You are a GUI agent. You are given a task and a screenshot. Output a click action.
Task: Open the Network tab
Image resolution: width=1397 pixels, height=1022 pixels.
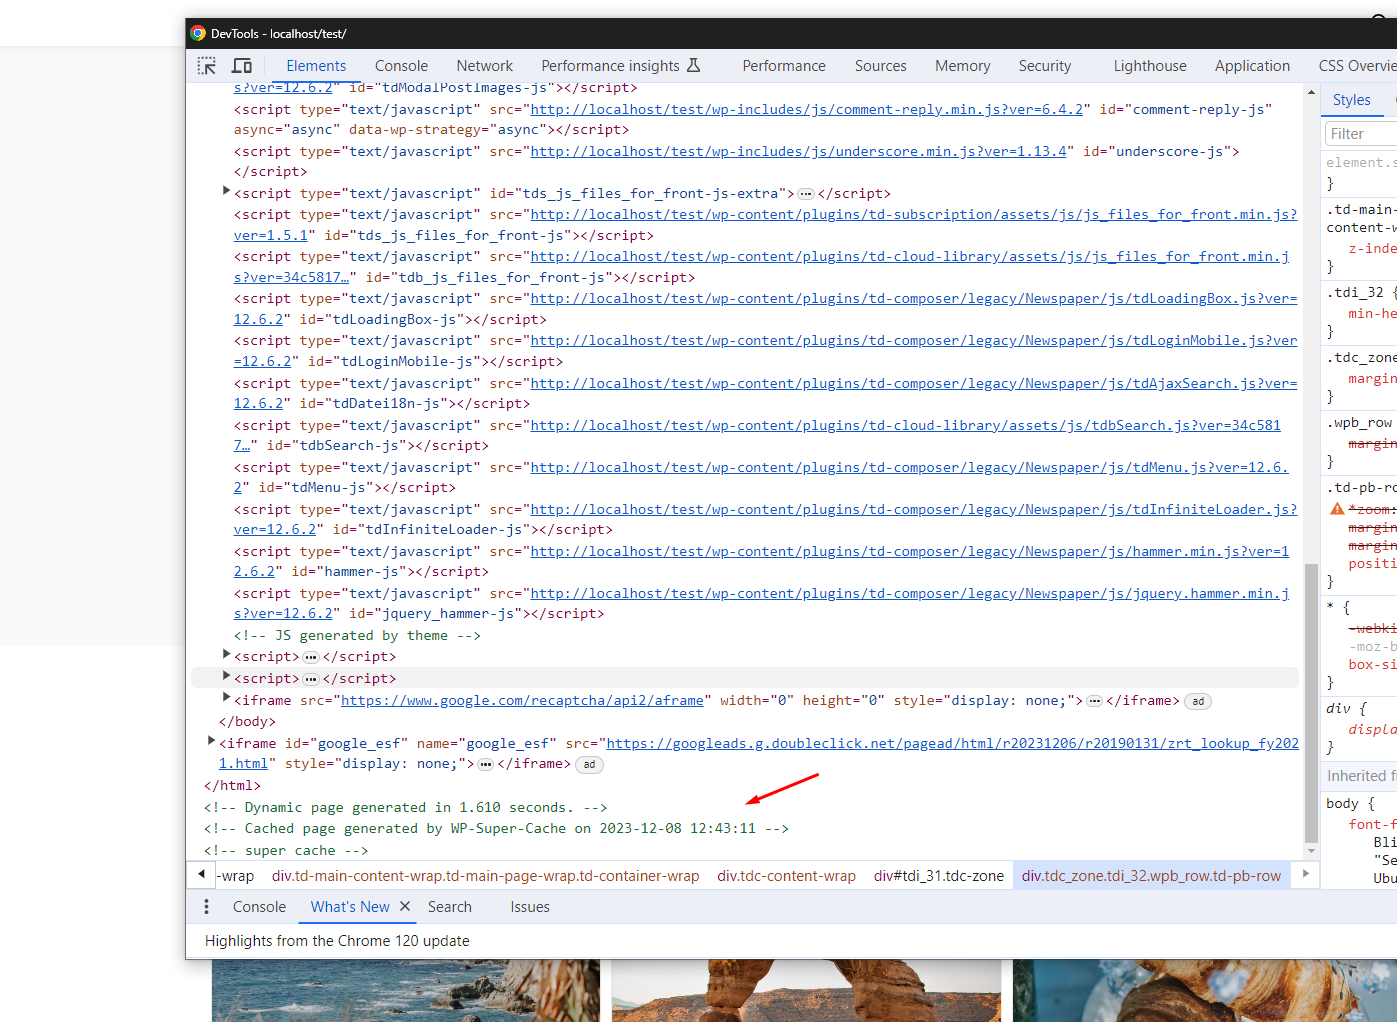click(485, 66)
